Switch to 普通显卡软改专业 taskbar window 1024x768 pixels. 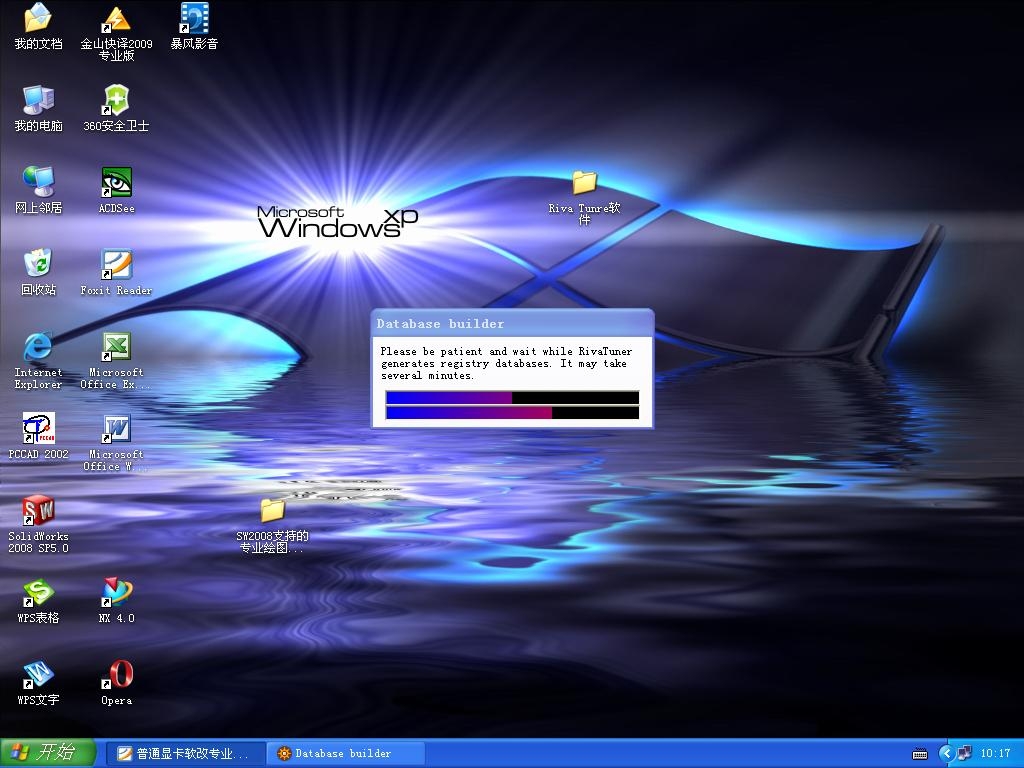pos(185,754)
